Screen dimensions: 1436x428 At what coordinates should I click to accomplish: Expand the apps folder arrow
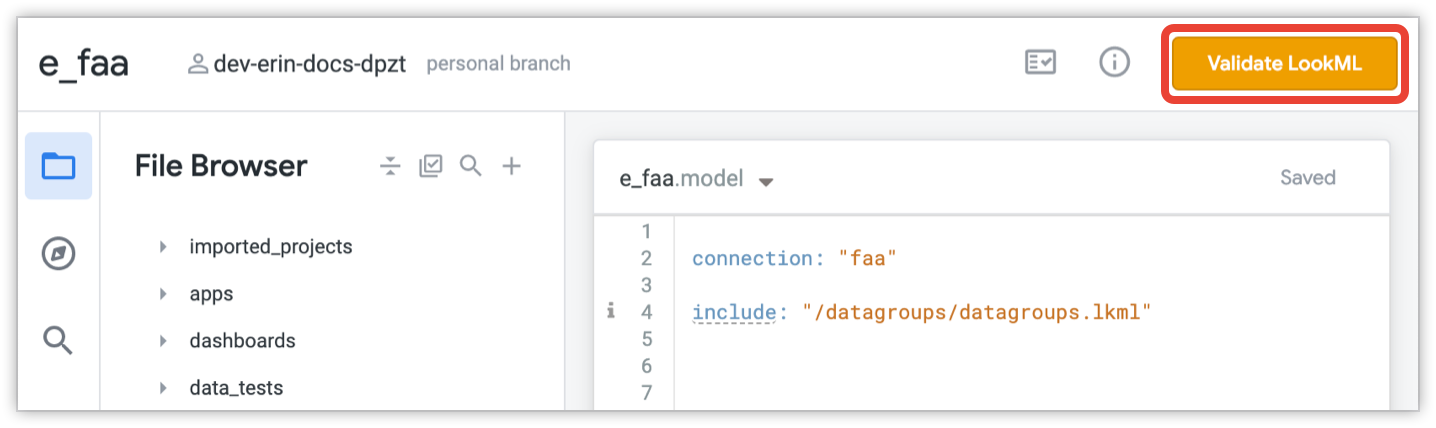pos(163,294)
